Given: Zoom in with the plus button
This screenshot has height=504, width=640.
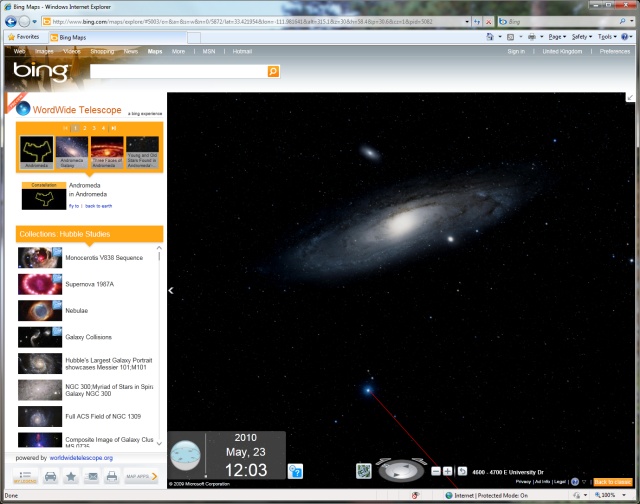Looking at the screenshot, I should pos(447,471).
